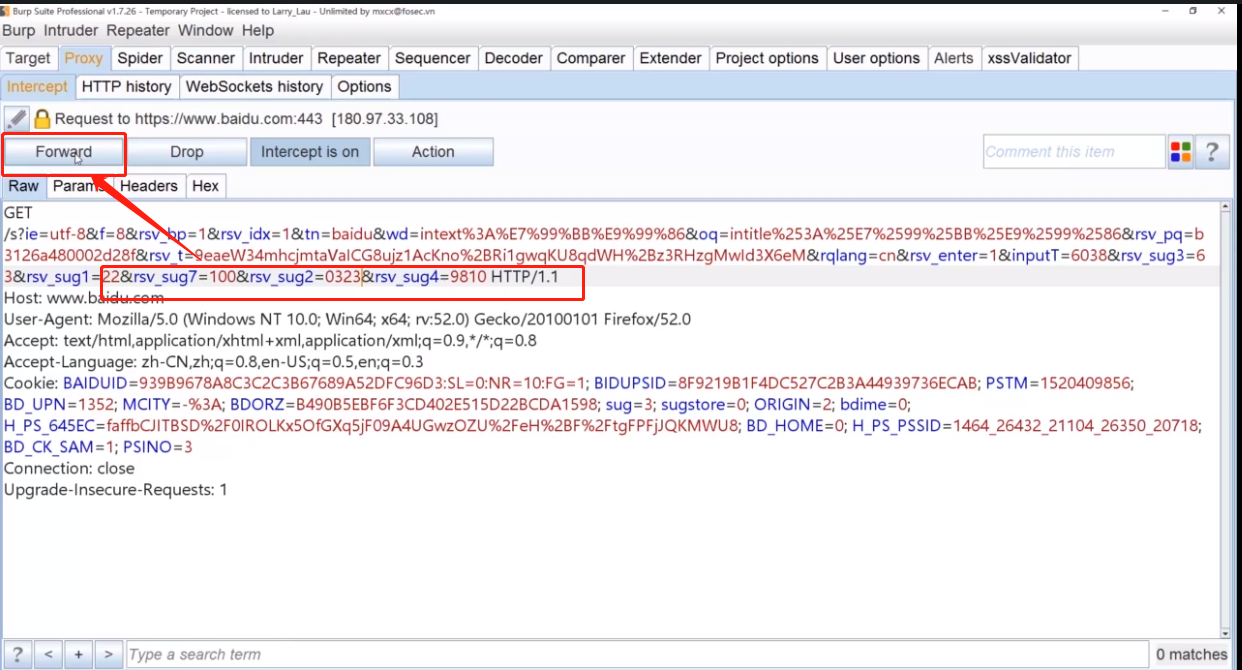Click the question mark help icon near comment field
The height and width of the screenshot is (670, 1242).
tap(1212, 152)
